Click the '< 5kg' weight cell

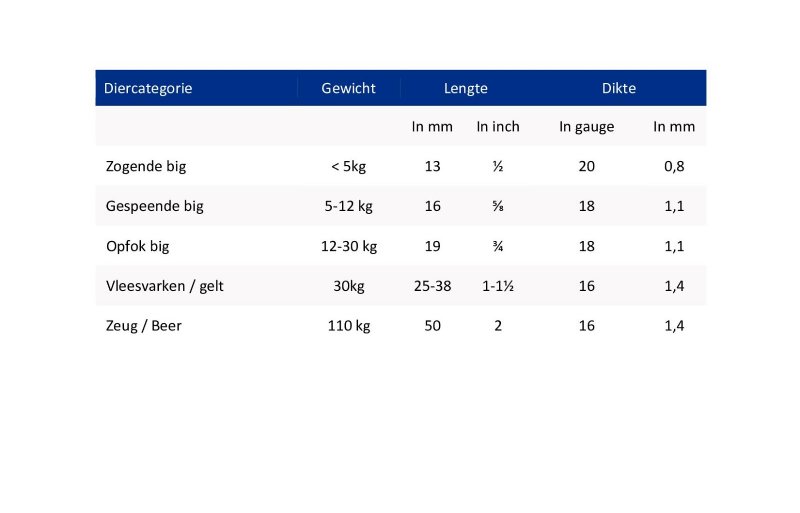pos(348,166)
